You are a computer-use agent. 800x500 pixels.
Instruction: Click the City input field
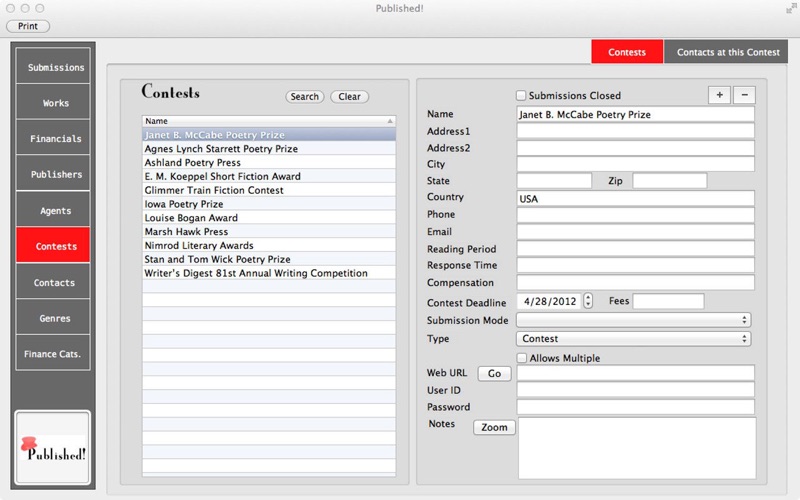coord(635,164)
